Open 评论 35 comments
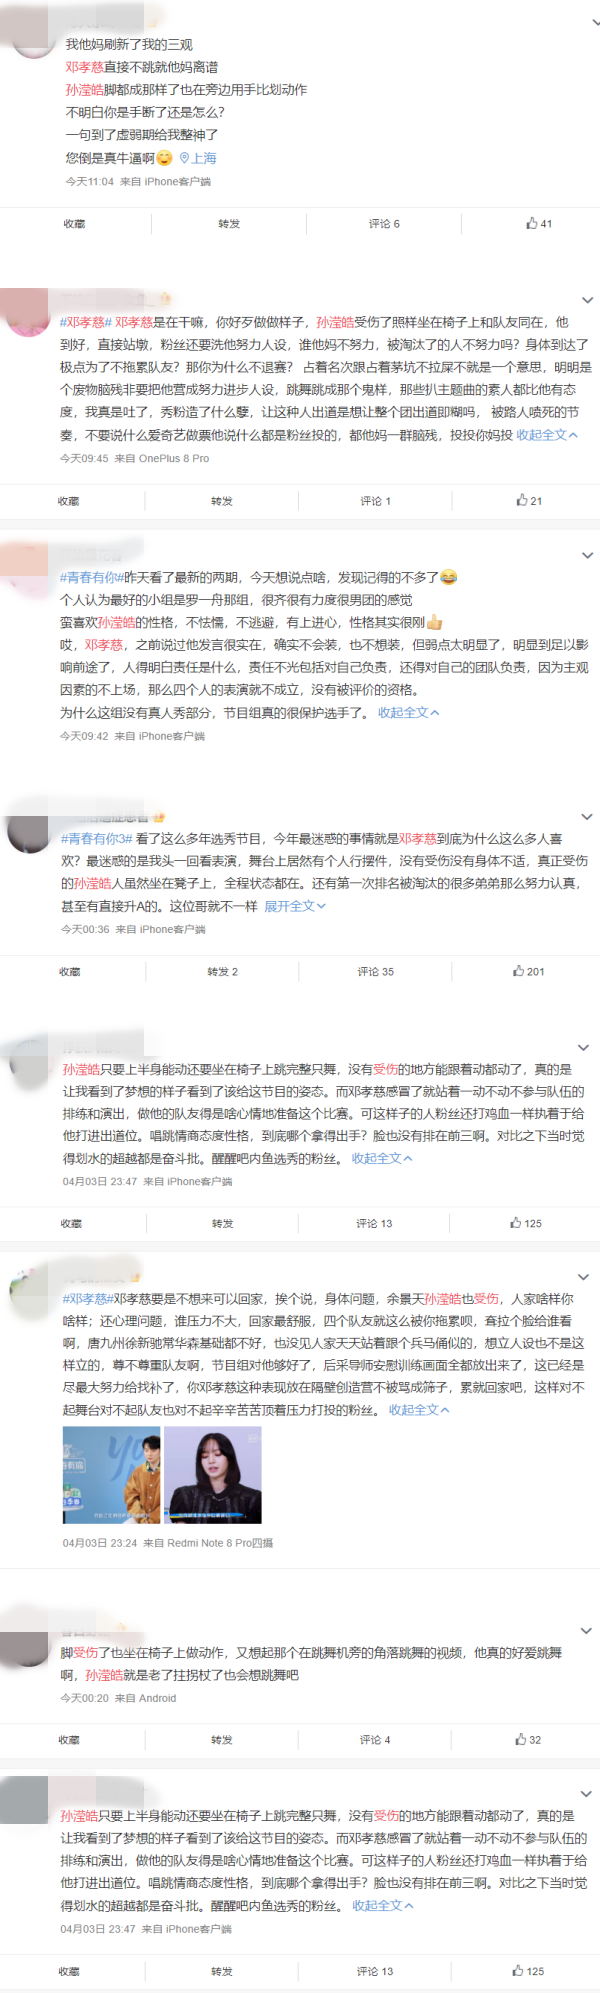This screenshot has width=600, height=1993. click(x=375, y=971)
